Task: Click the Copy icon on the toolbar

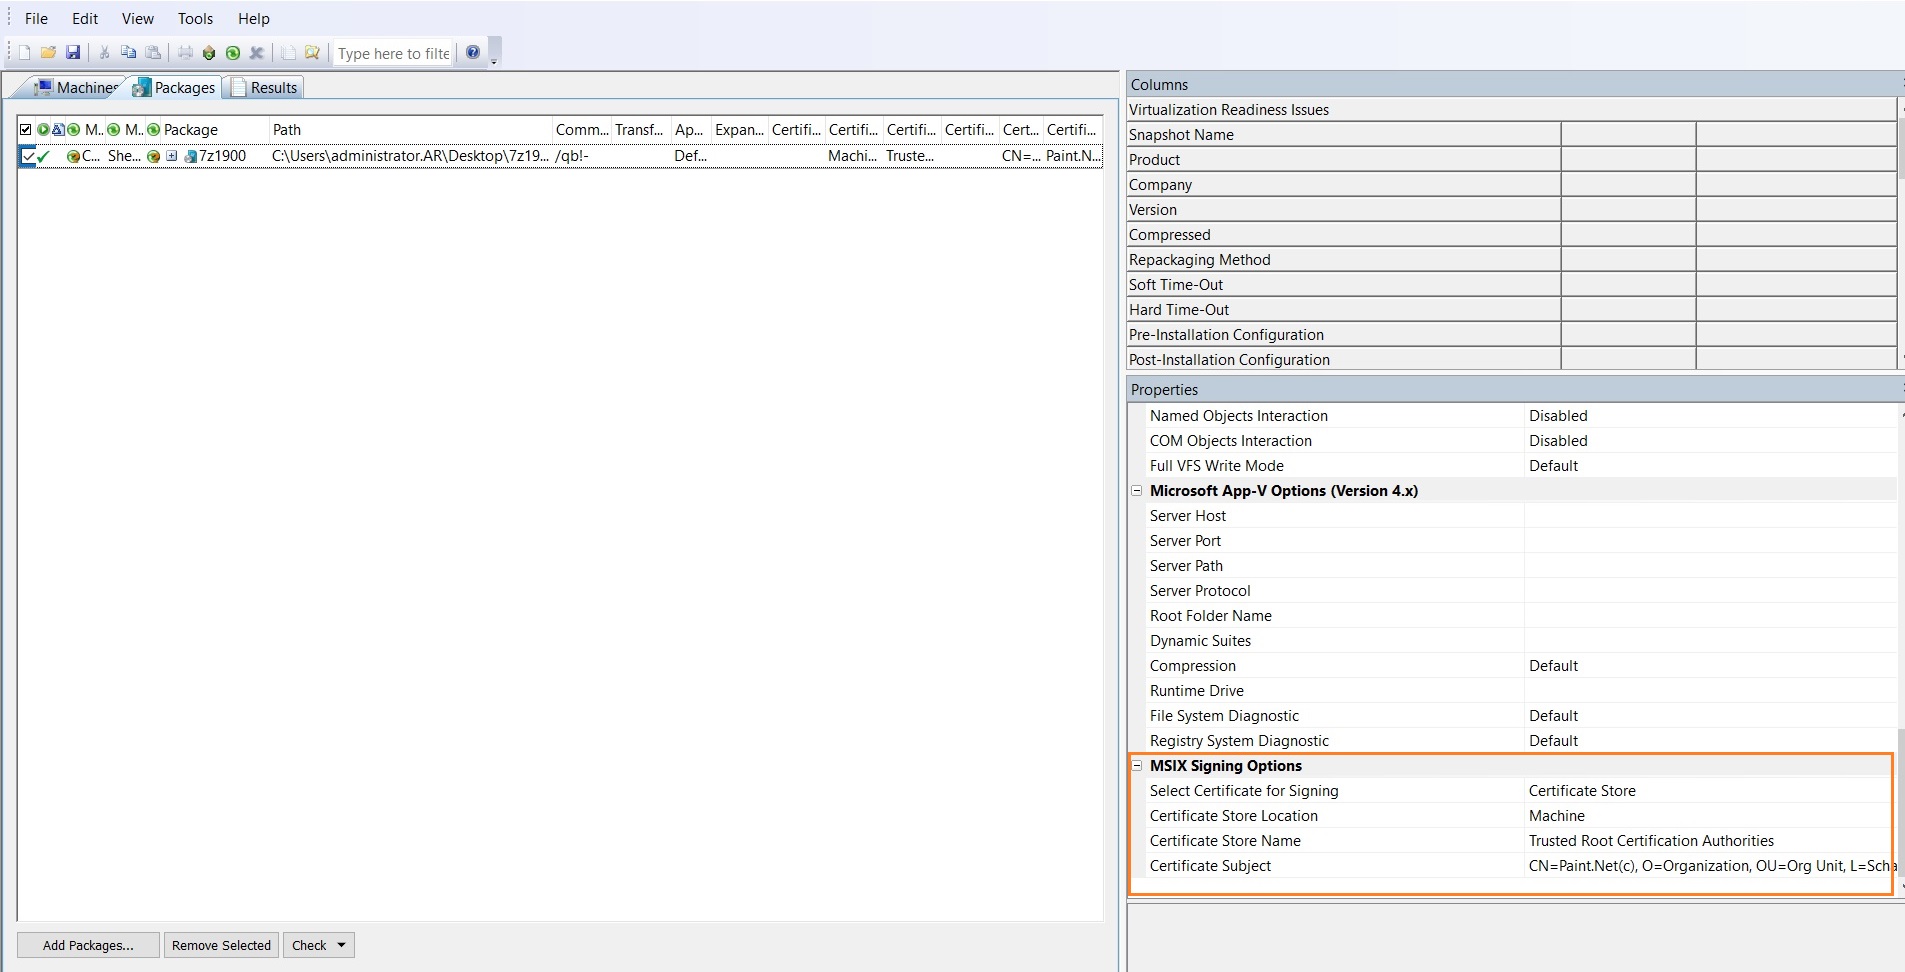Action: (x=128, y=52)
